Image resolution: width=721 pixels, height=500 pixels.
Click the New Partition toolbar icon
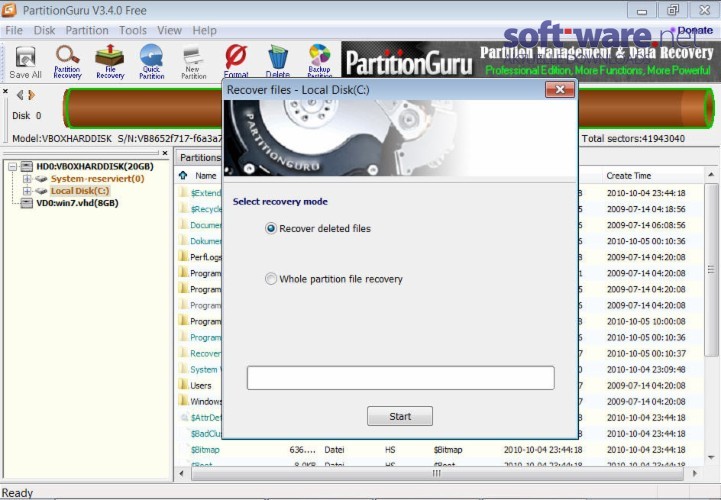coord(194,62)
